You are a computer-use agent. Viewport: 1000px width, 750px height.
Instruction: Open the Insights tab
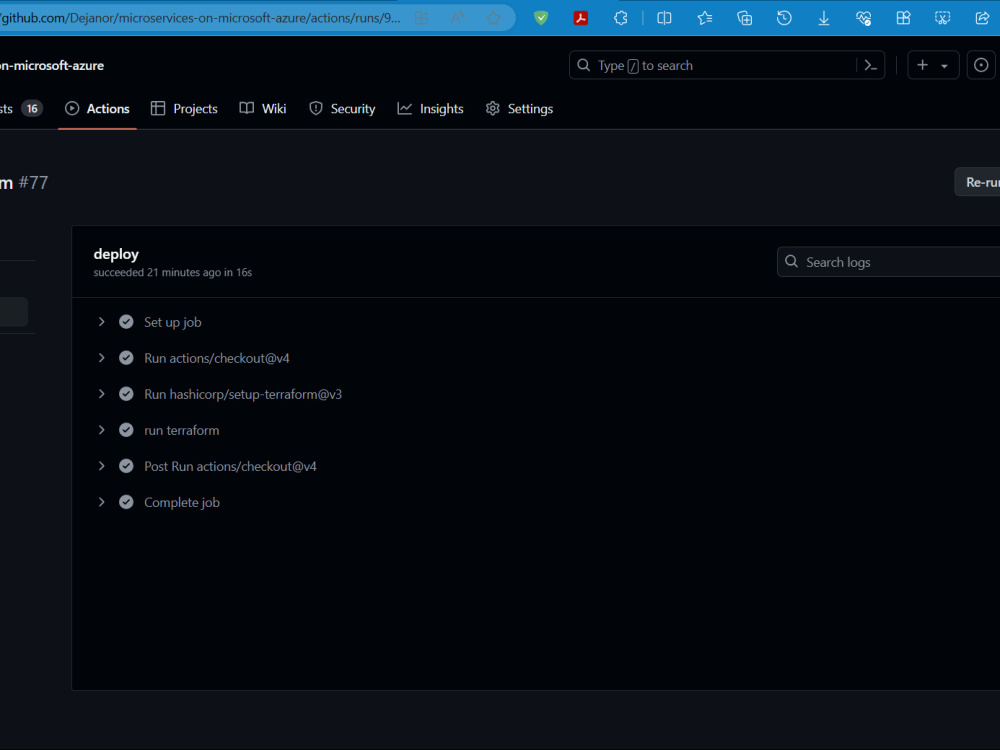(x=430, y=109)
